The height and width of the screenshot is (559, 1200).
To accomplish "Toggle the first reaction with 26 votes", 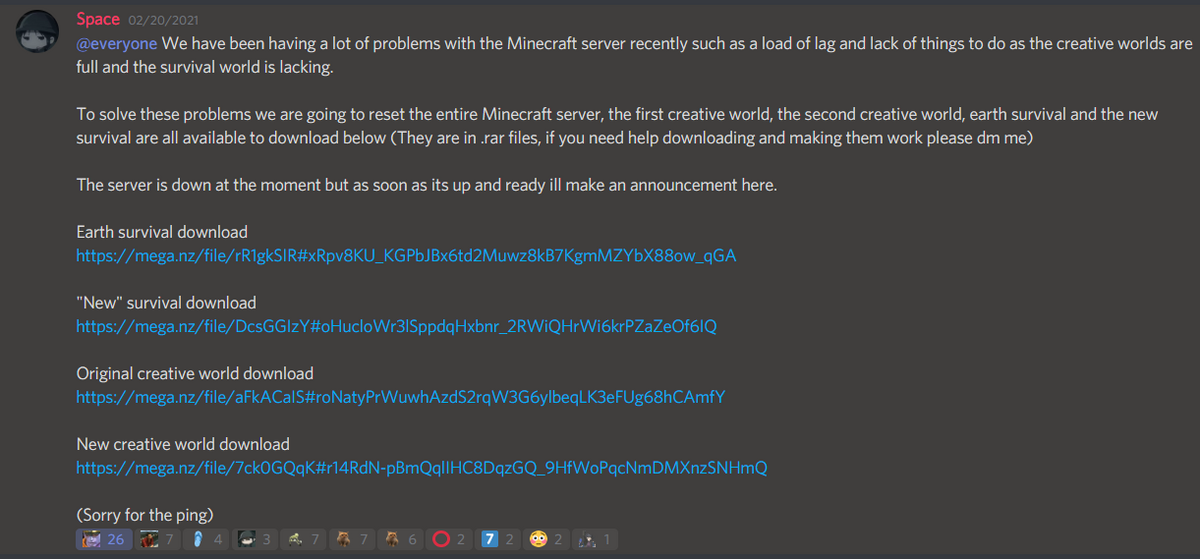I will [104, 539].
